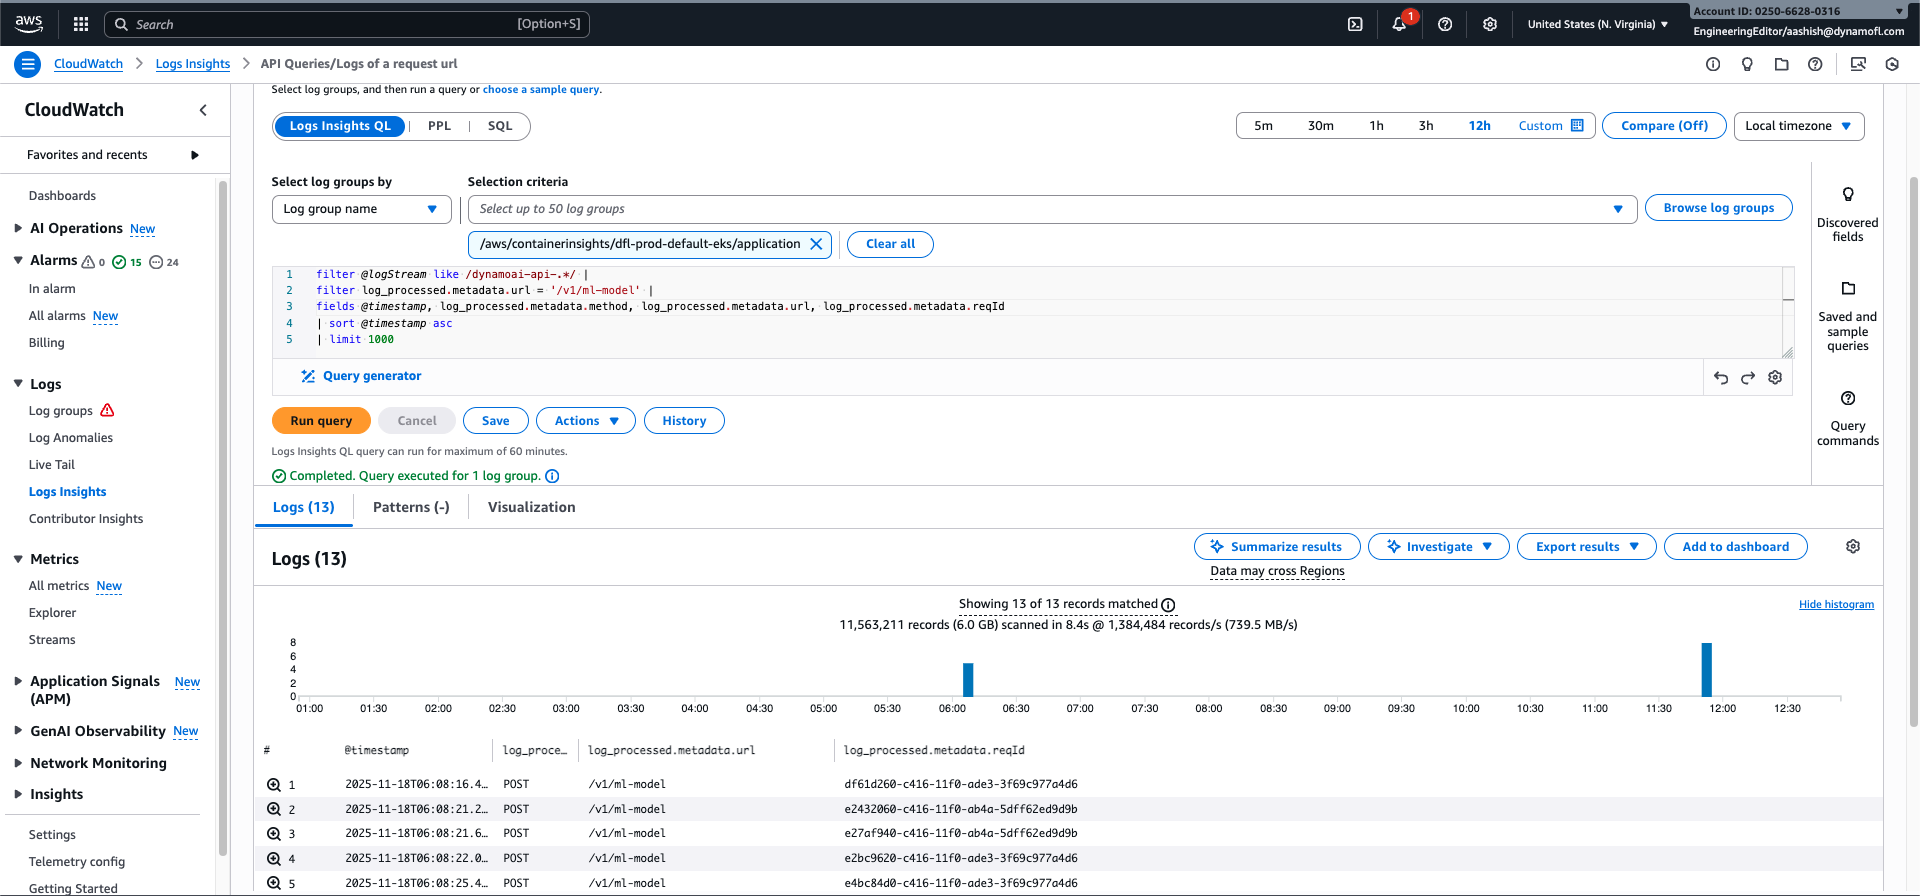Set time range to 12h
Image resolution: width=1920 pixels, height=896 pixels.
tap(1480, 126)
